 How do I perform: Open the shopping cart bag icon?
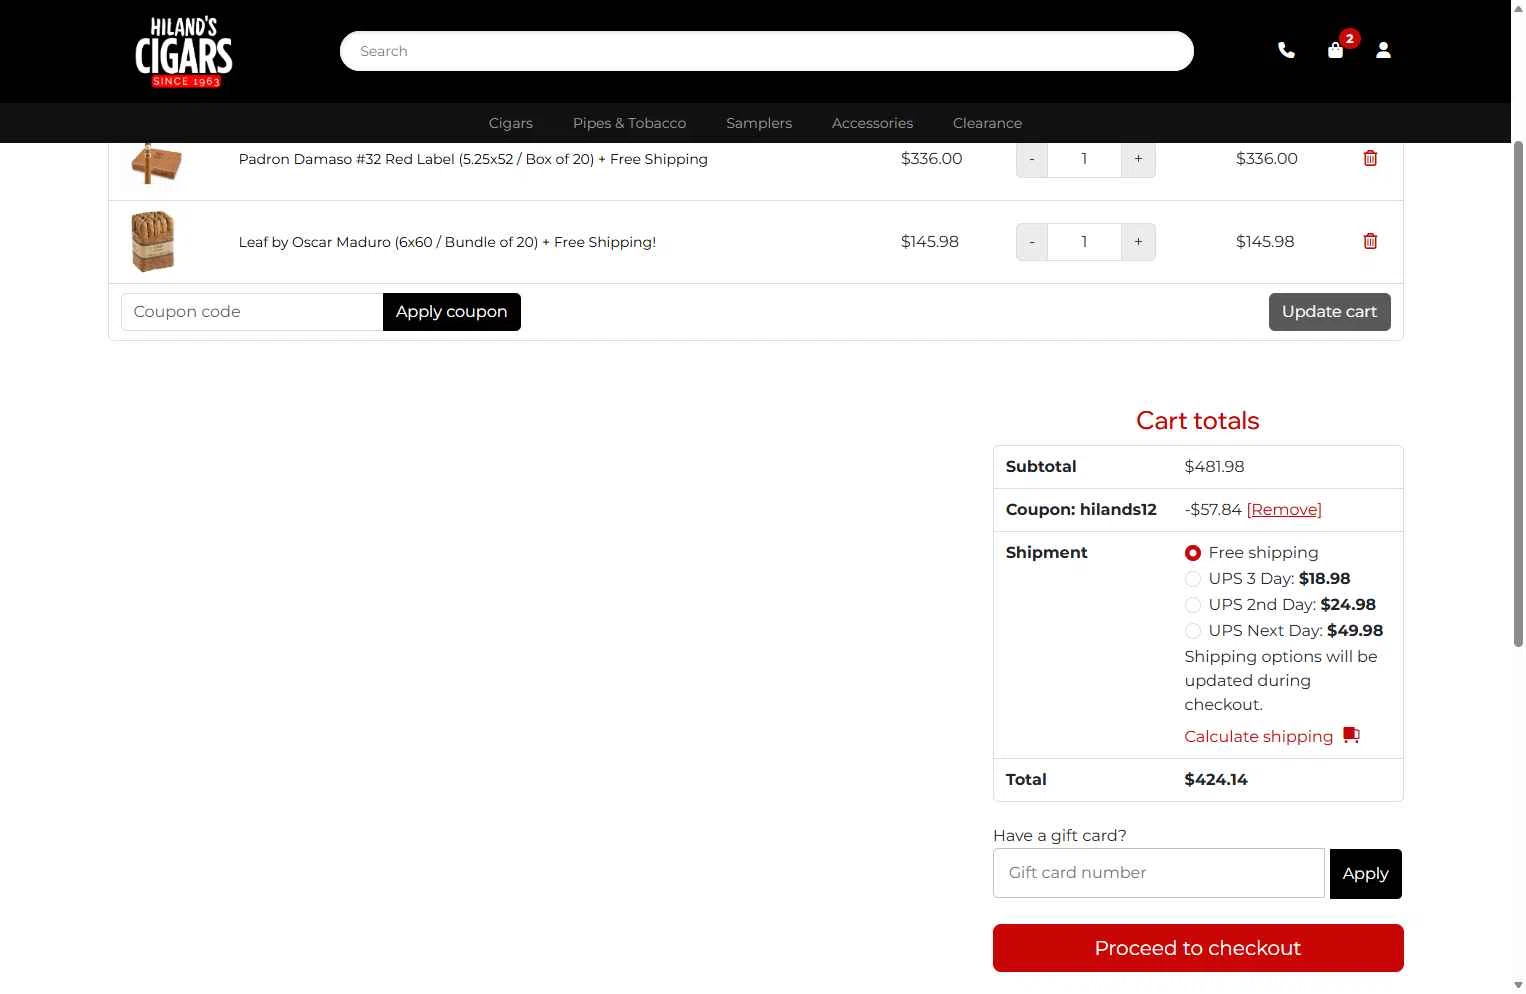click(x=1336, y=50)
